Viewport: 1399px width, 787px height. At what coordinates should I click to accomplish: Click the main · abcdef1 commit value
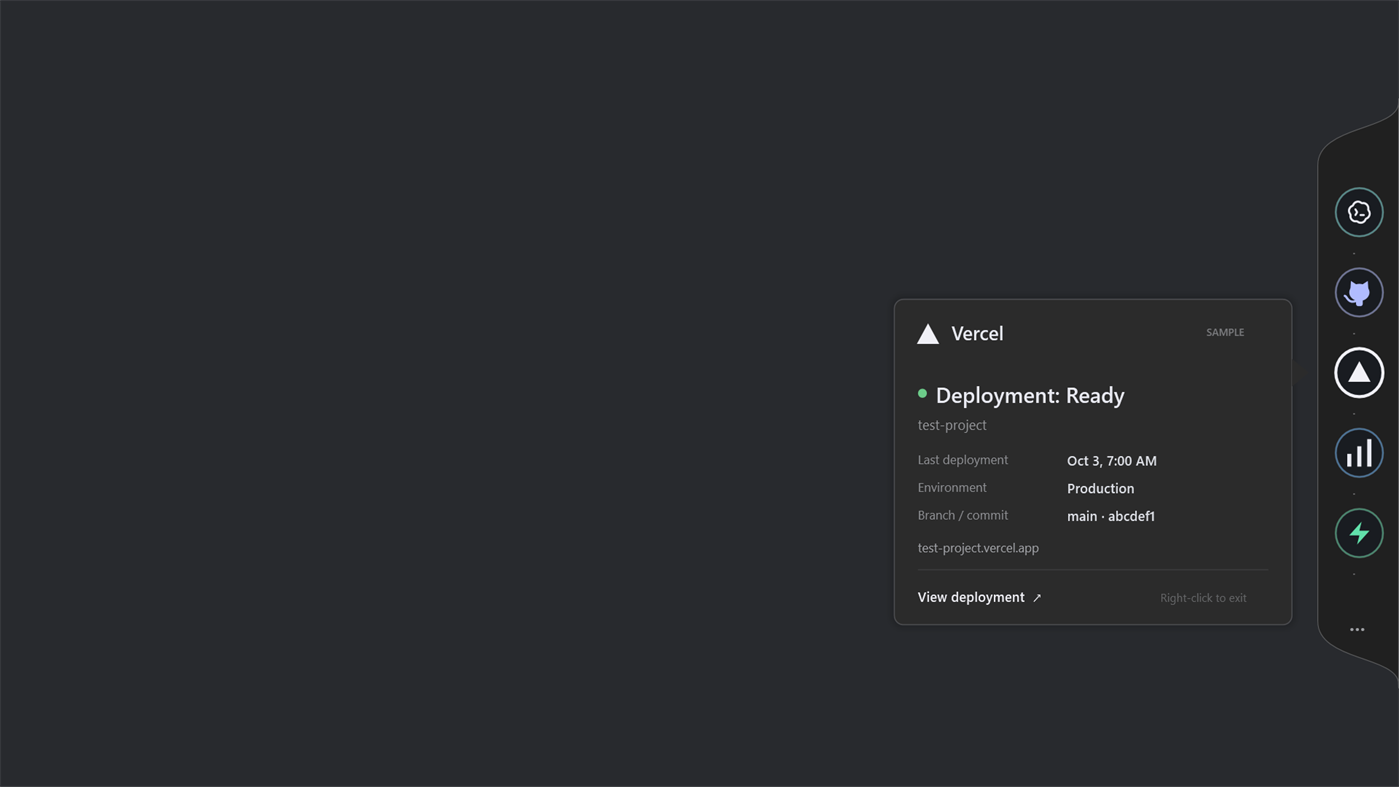tap(1111, 516)
